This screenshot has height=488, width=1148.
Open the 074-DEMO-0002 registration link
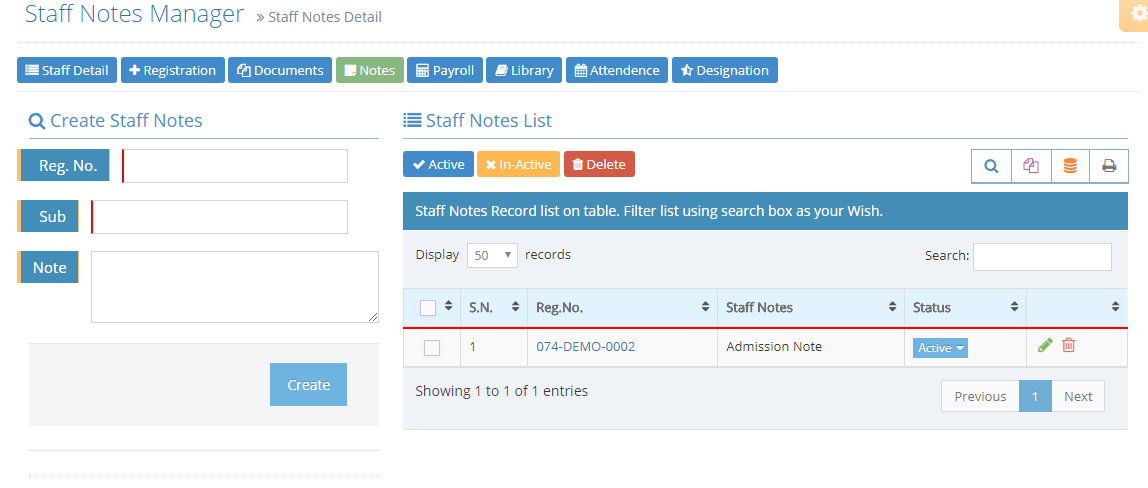585,347
